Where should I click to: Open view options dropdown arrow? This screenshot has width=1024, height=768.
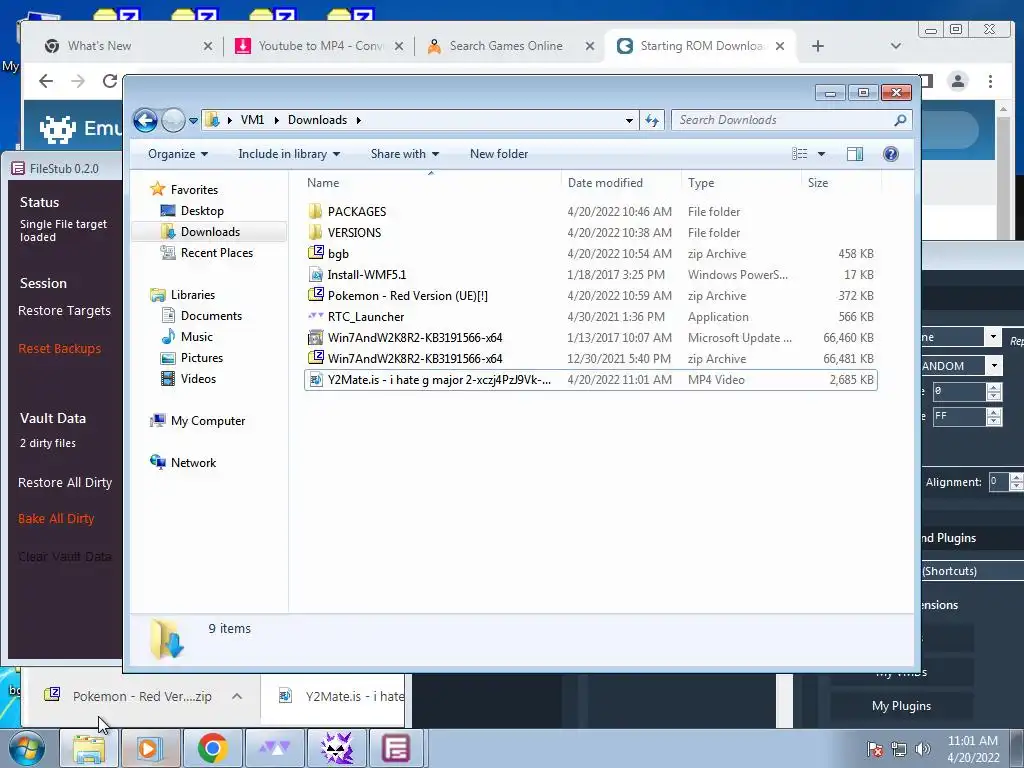(822, 154)
